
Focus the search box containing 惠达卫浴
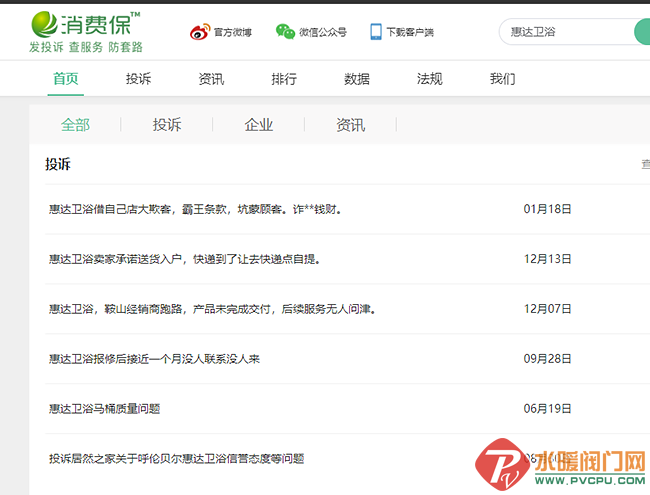pos(567,32)
